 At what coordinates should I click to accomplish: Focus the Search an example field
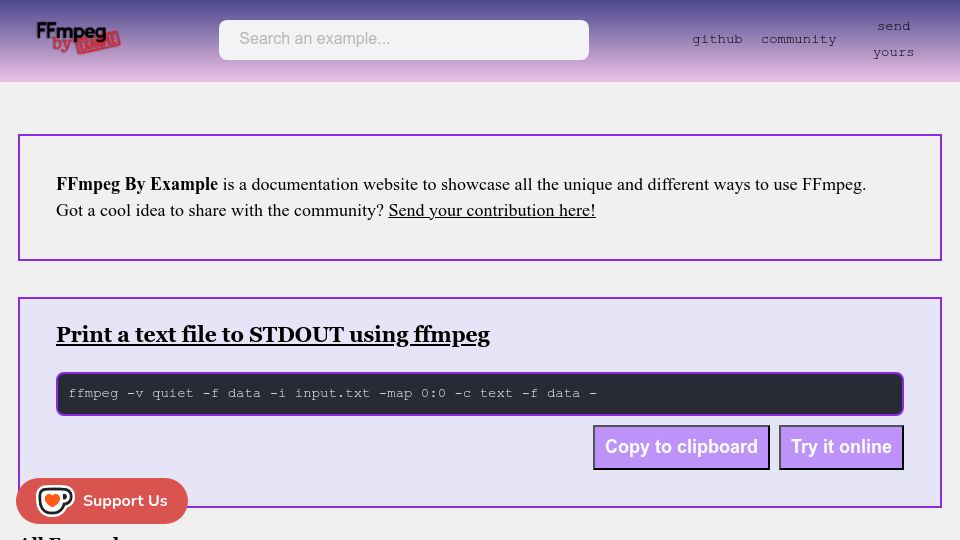403,40
